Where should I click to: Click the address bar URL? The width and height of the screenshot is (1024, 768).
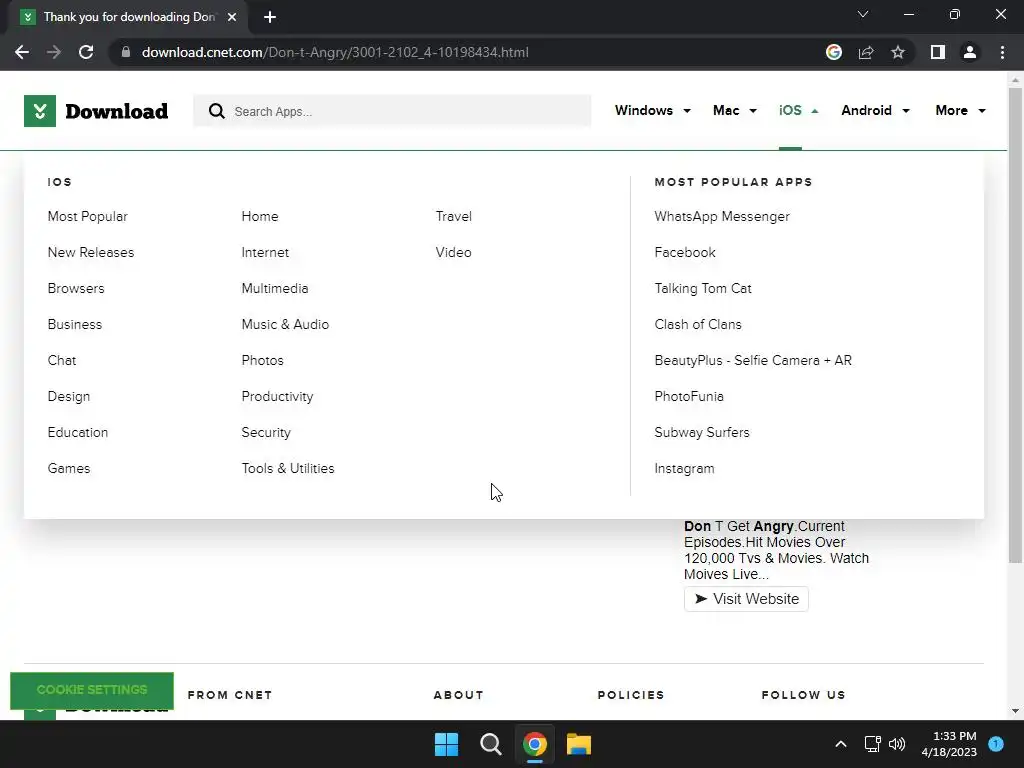335,52
